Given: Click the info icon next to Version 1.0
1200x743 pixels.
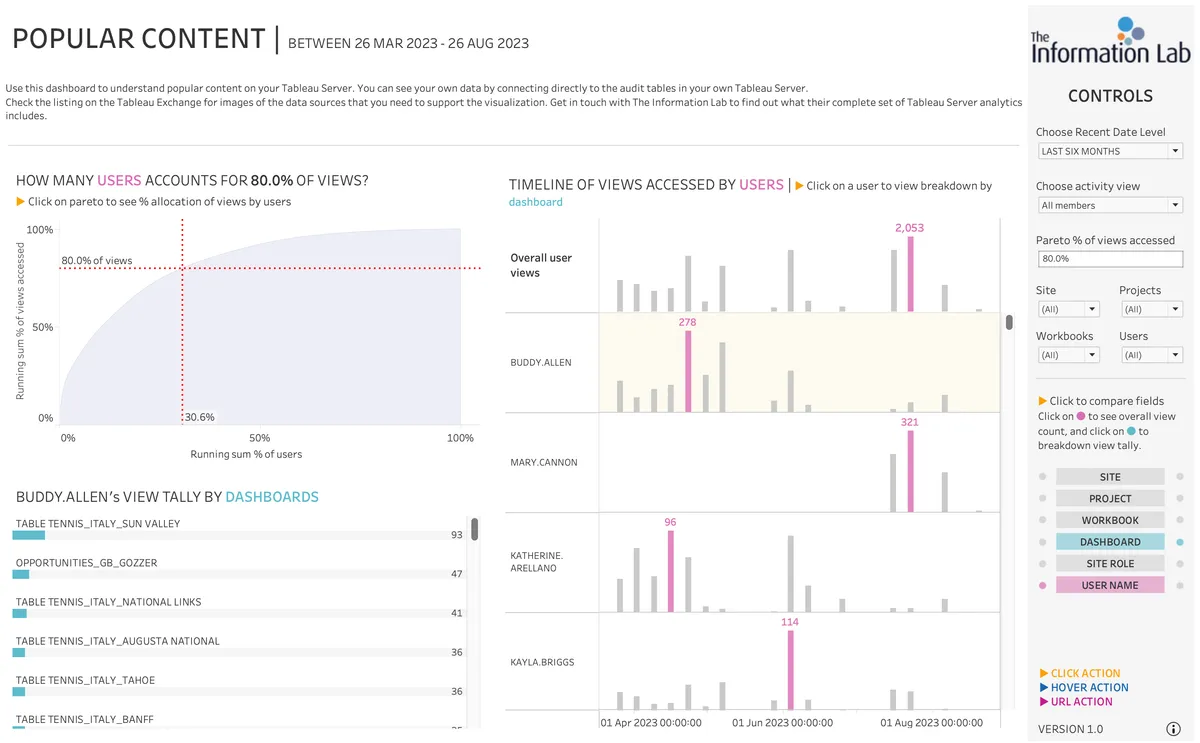Looking at the screenshot, I should (x=1174, y=729).
